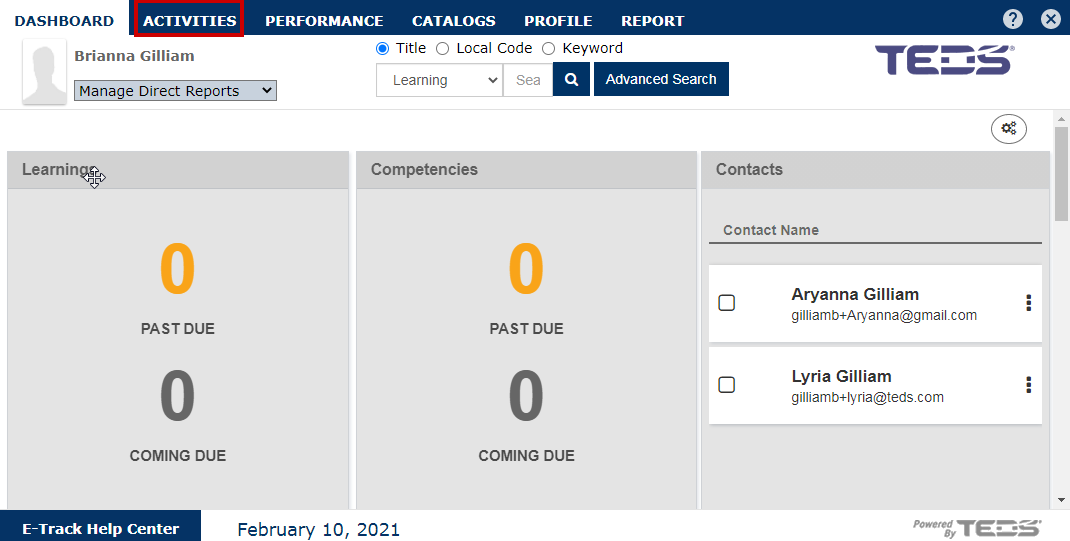Select the Keyword radio button
Viewport: 1070px width, 541px height.
pyautogui.click(x=548, y=48)
